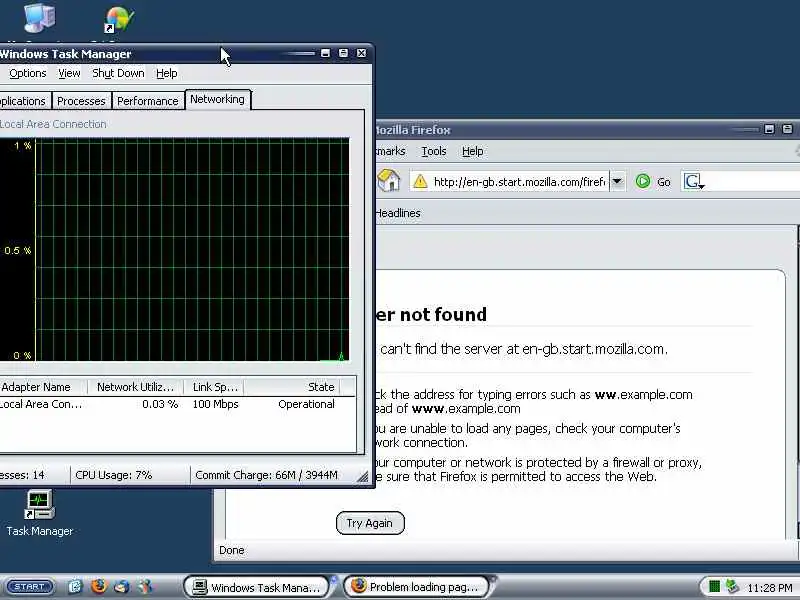Click the 100 Mbps link speed cell
Image resolution: width=800 pixels, height=600 pixels.
tap(215, 404)
